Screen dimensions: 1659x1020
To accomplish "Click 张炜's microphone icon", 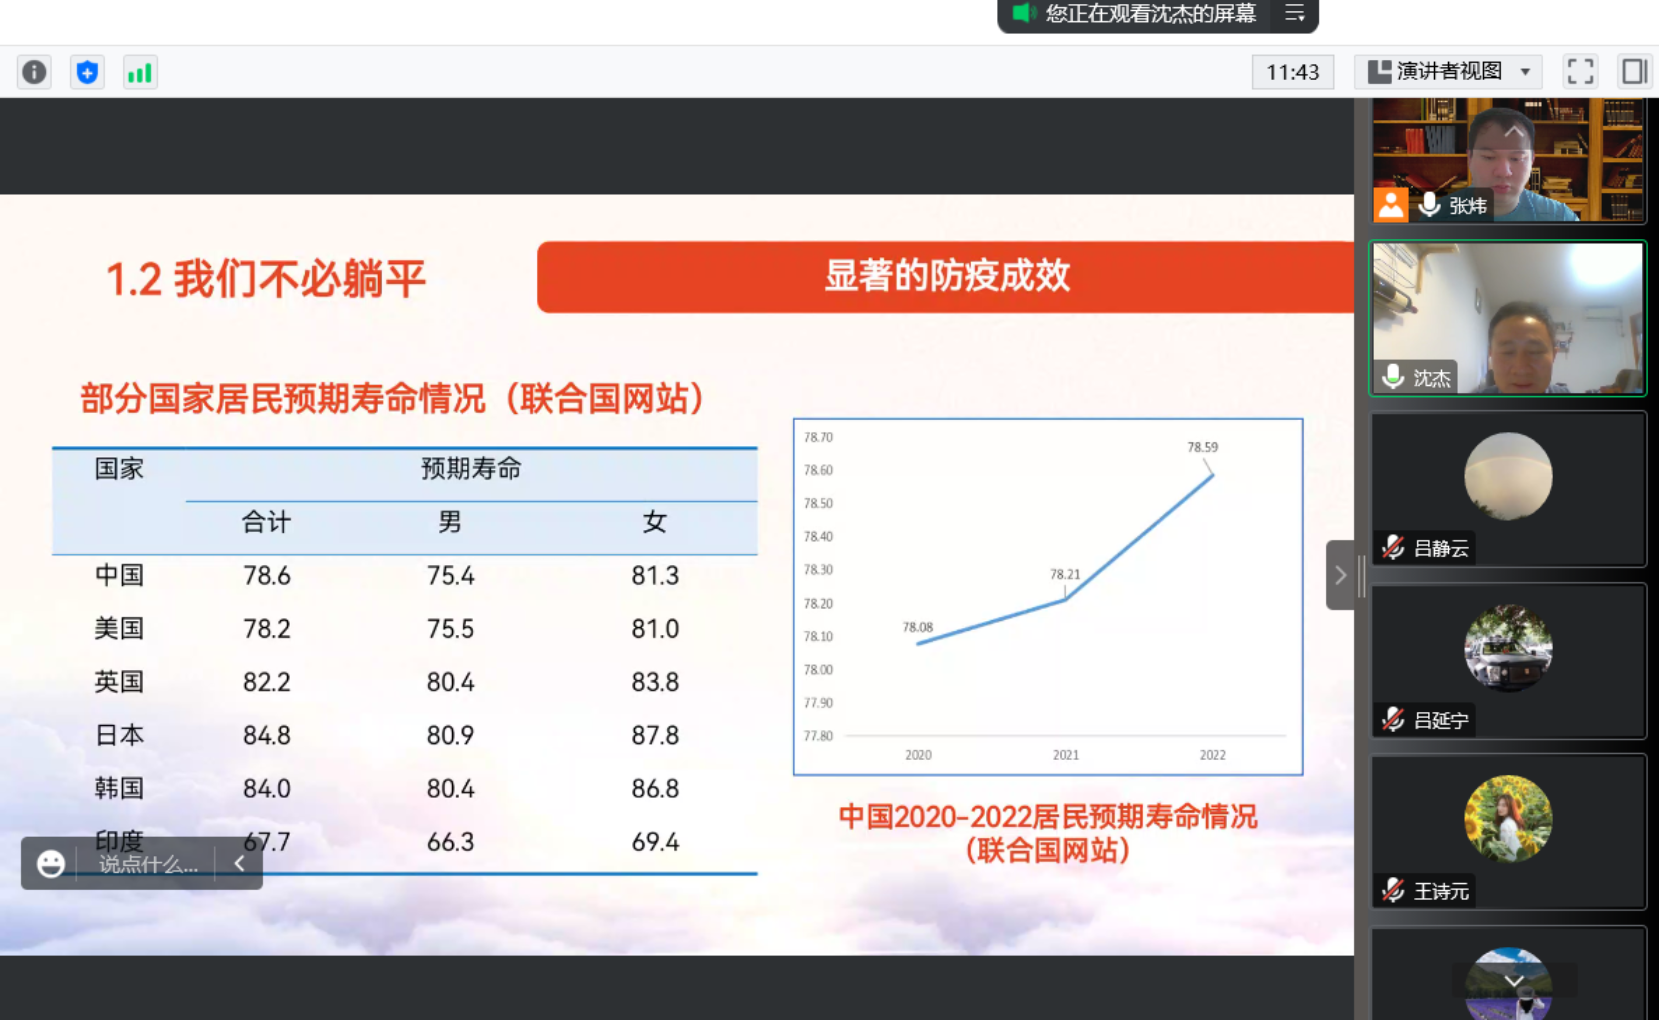I will pos(1430,205).
